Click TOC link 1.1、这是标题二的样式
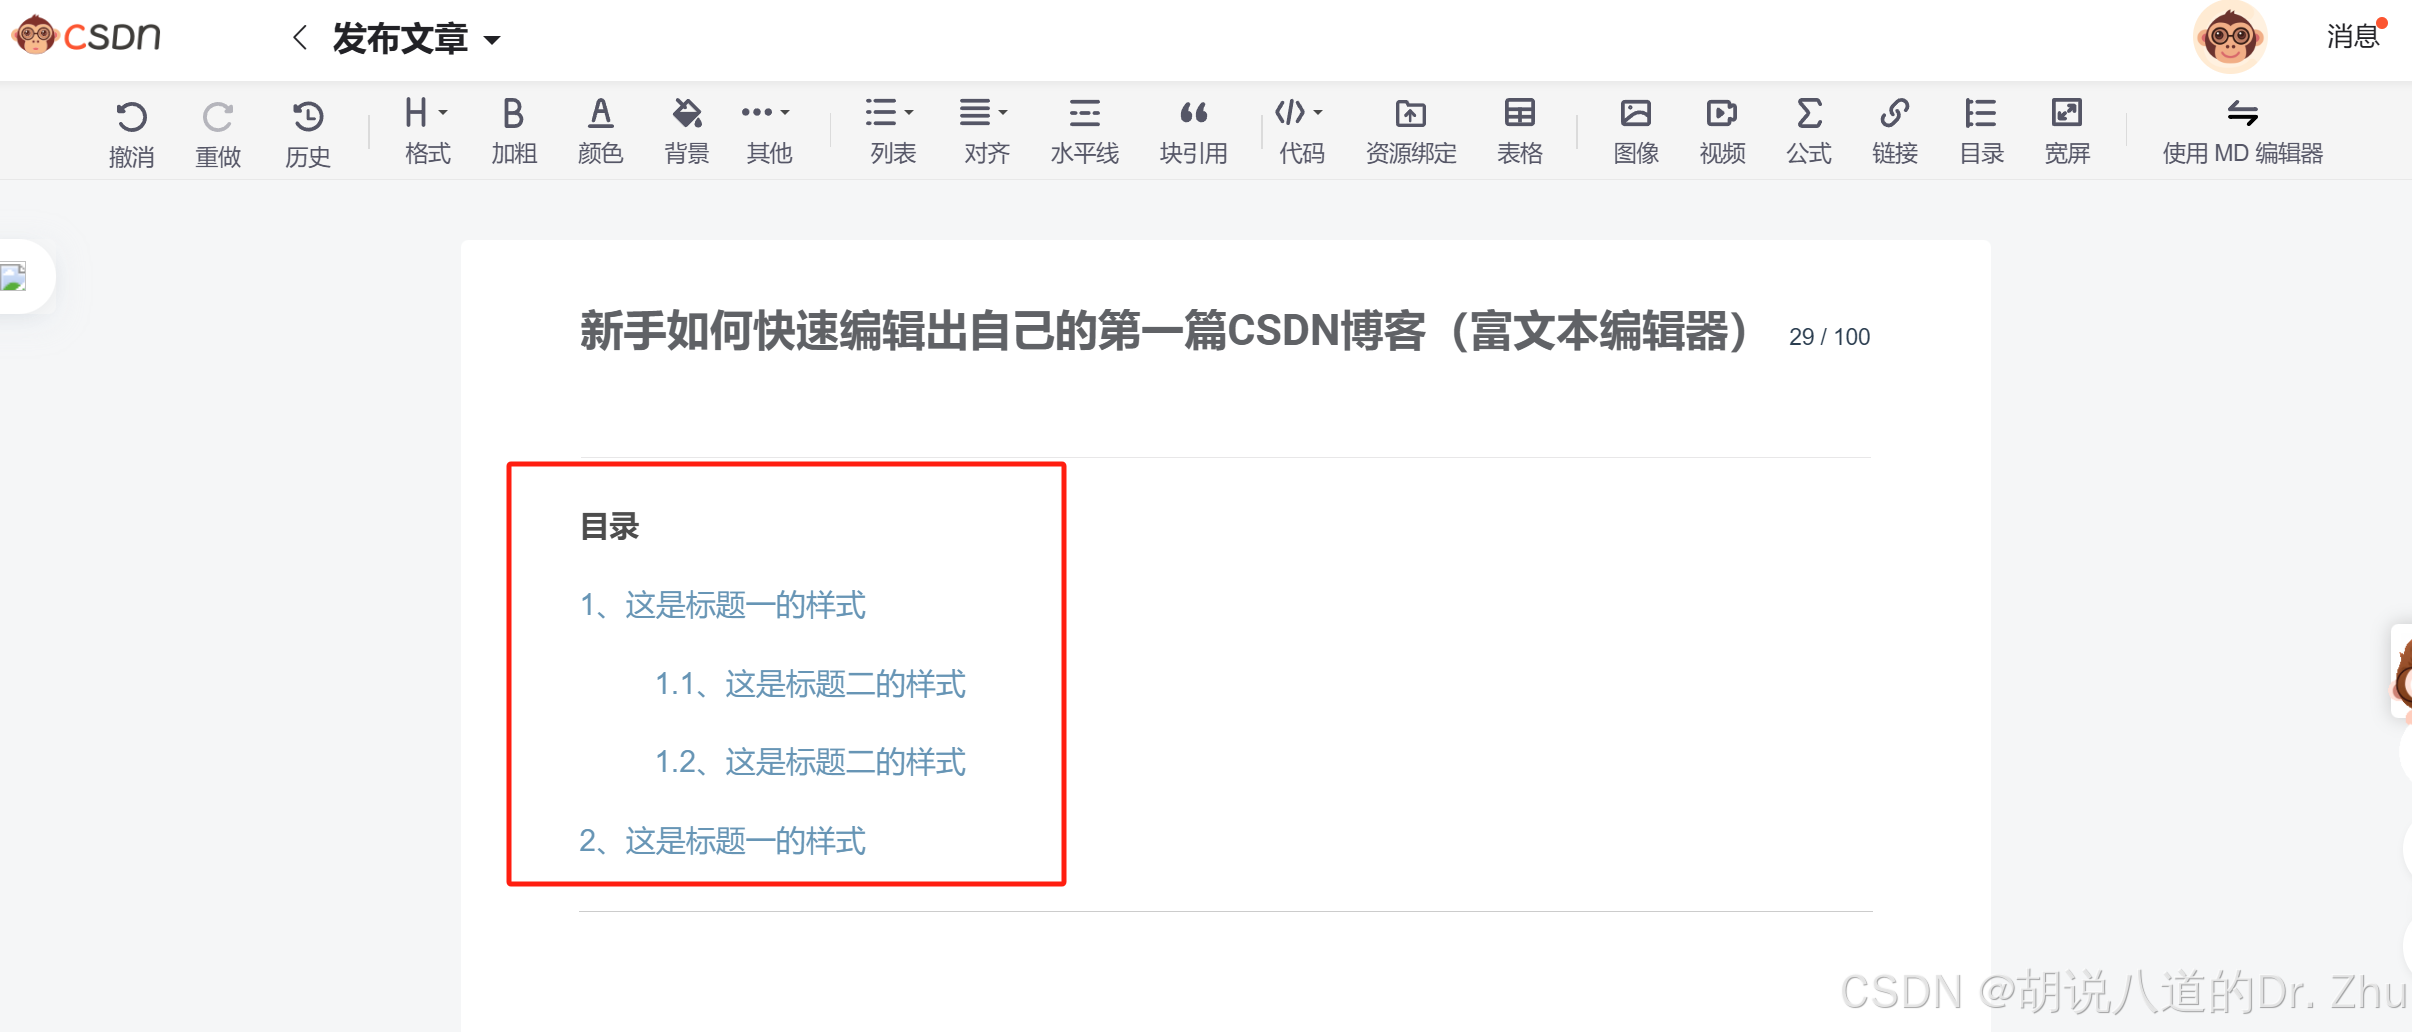Screen dimensions: 2412x1032 click(x=810, y=683)
